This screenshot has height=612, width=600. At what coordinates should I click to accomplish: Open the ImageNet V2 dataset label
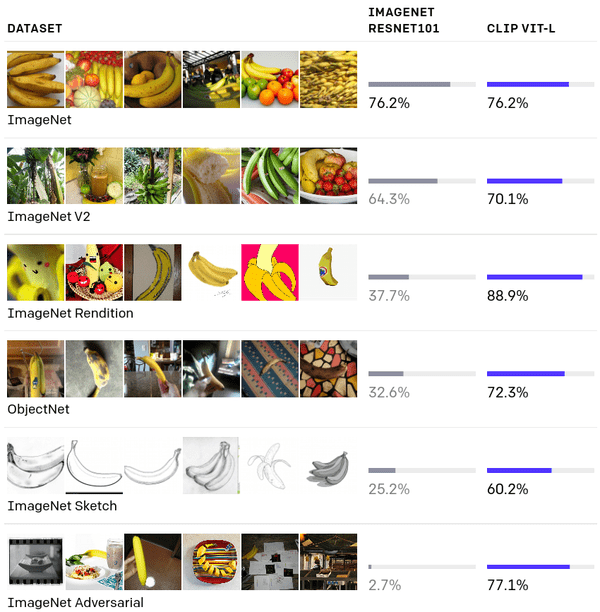tap(52, 216)
